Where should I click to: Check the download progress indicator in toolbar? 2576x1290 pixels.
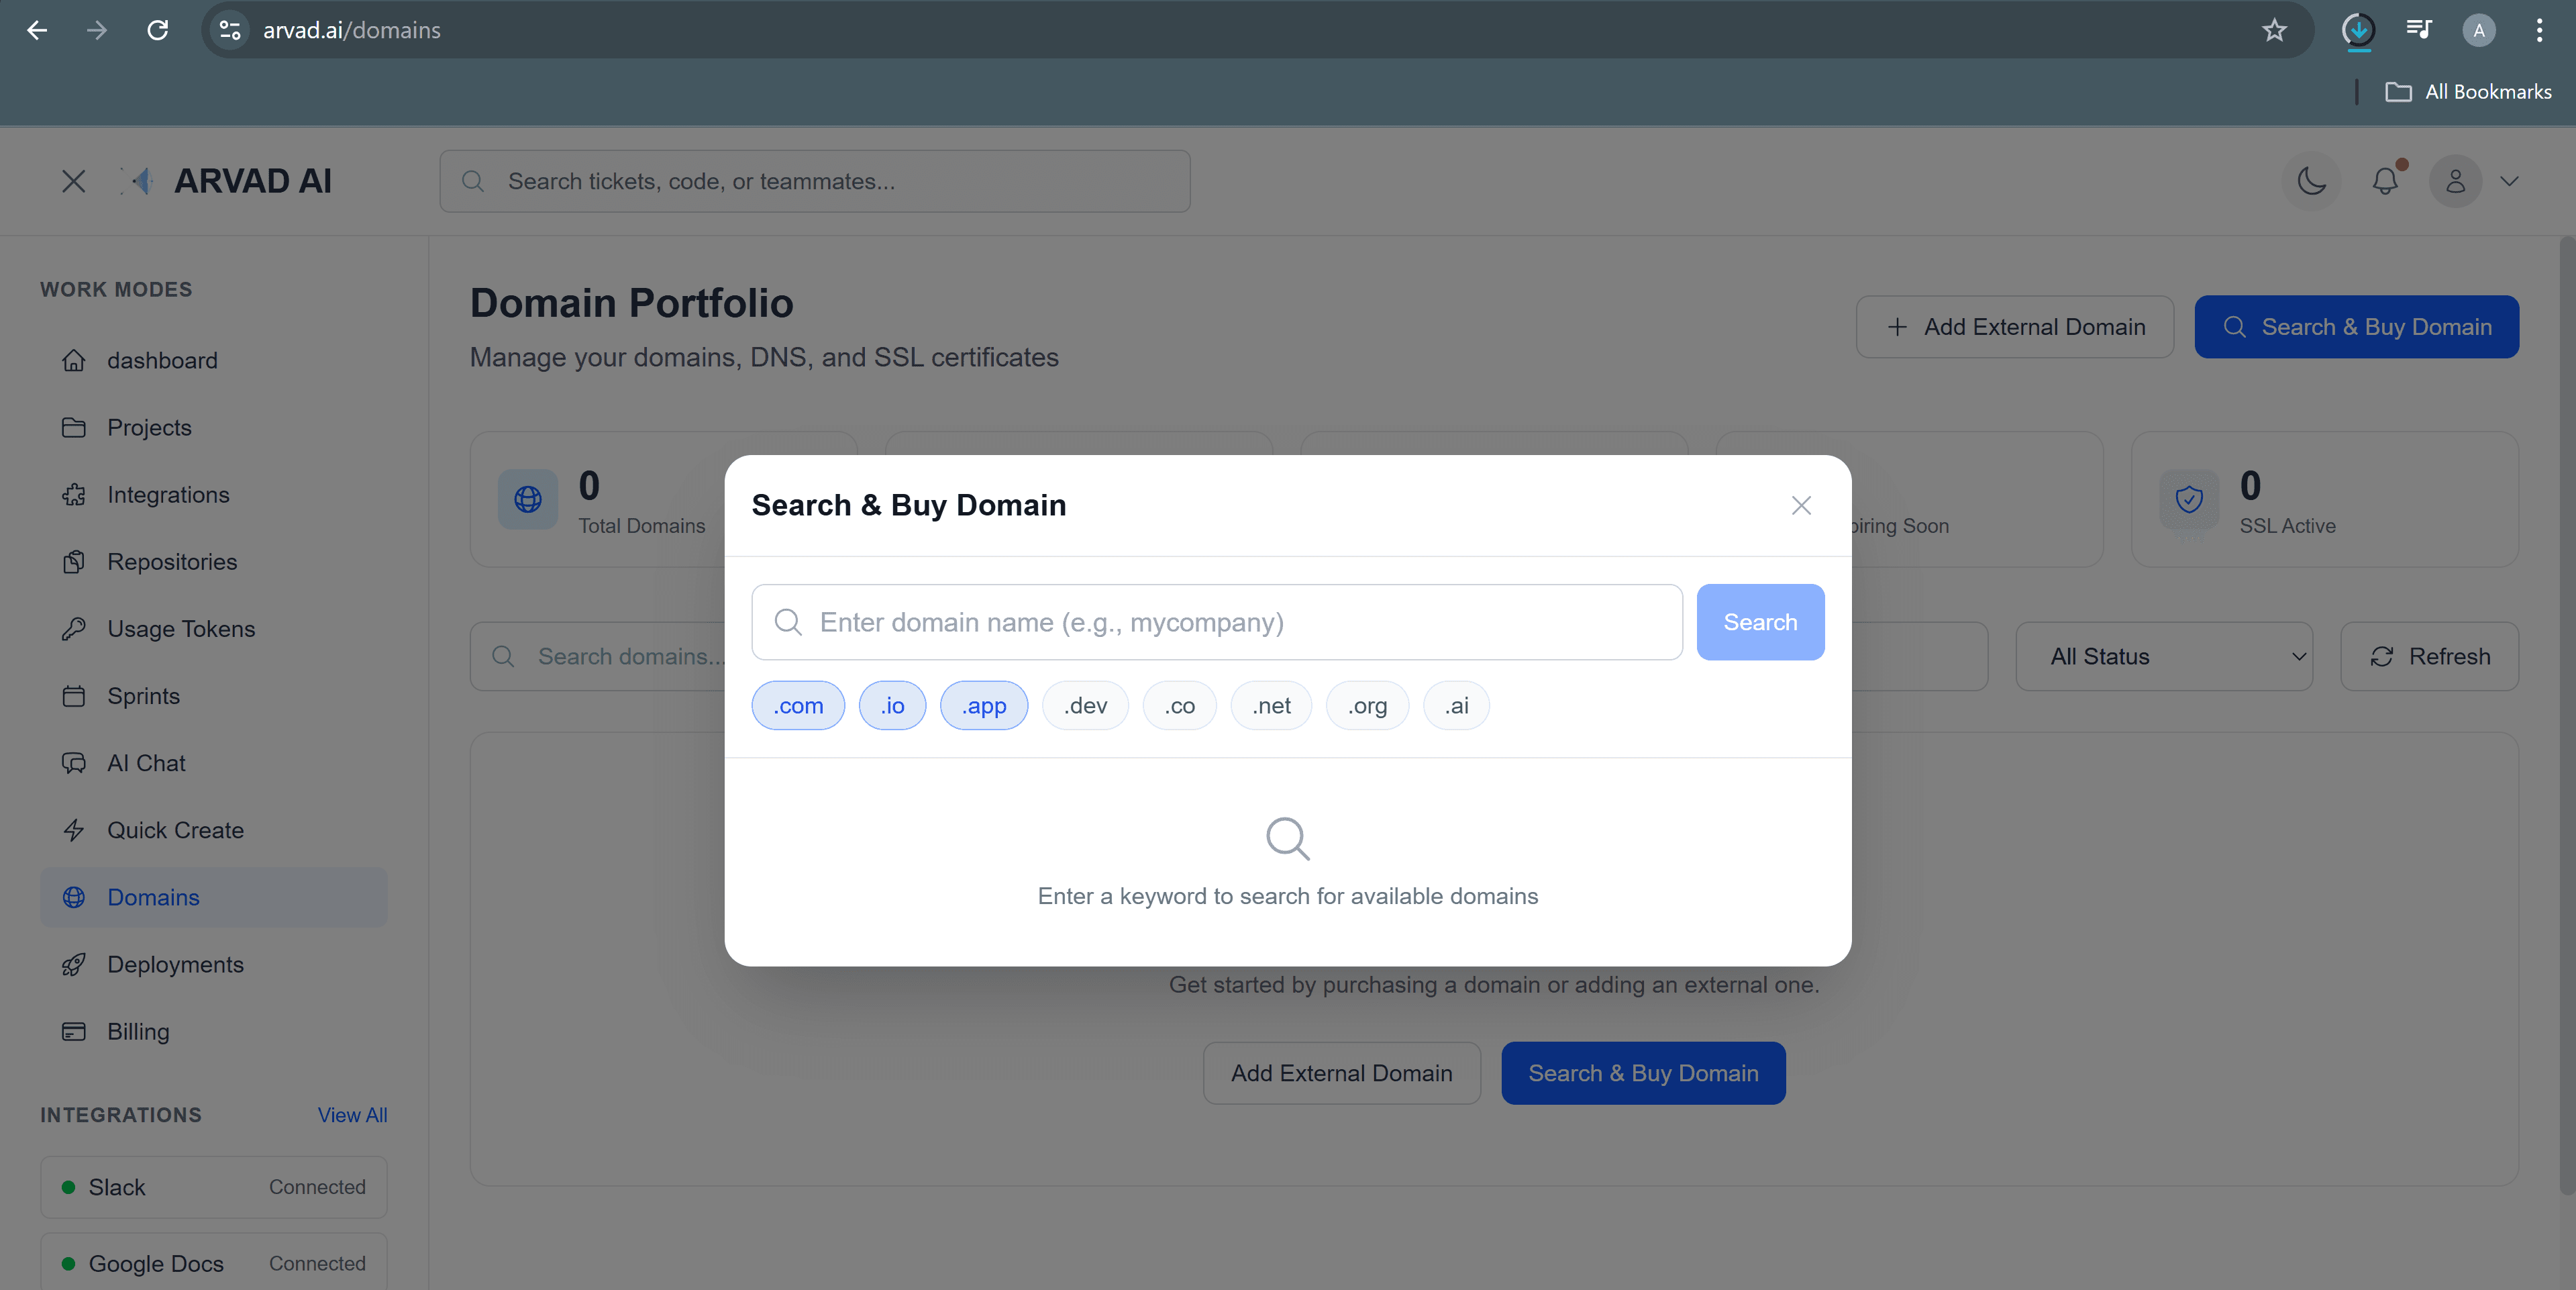pos(2359,30)
